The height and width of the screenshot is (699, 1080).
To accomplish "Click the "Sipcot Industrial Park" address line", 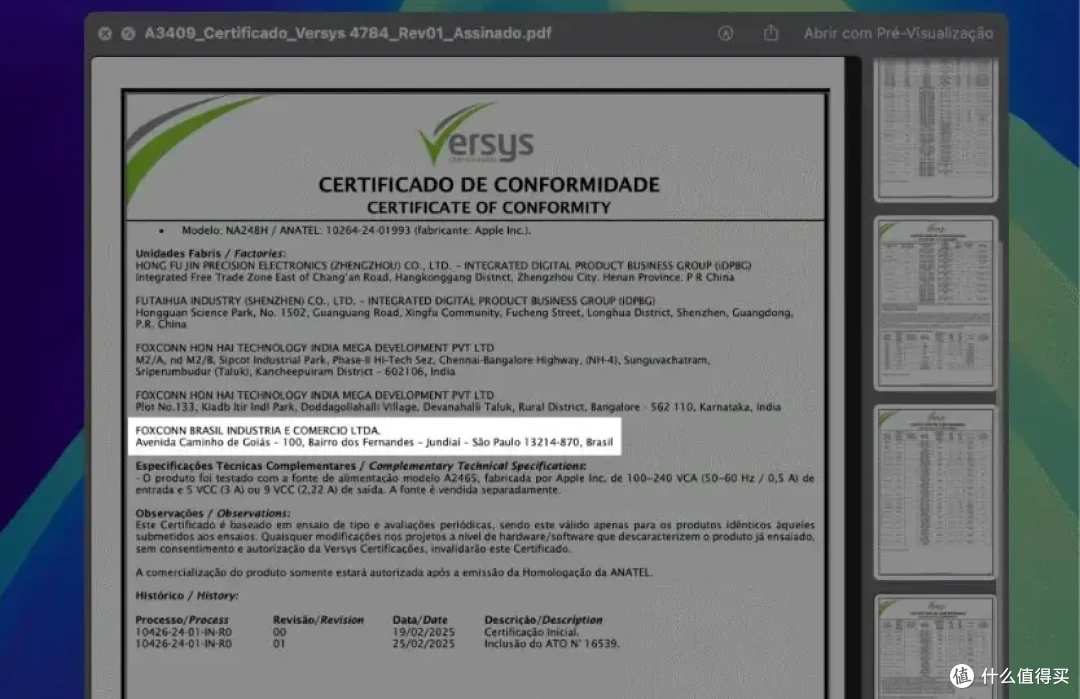I will [422, 359].
